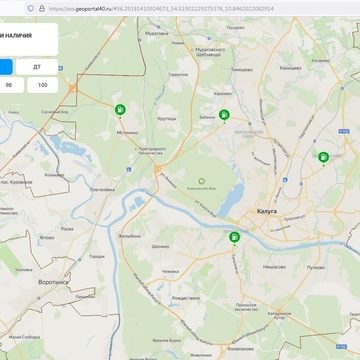The height and width of the screenshot is (360, 360).
Task: Select the blue highlighted fuel filter button
Action: (6, 67)
